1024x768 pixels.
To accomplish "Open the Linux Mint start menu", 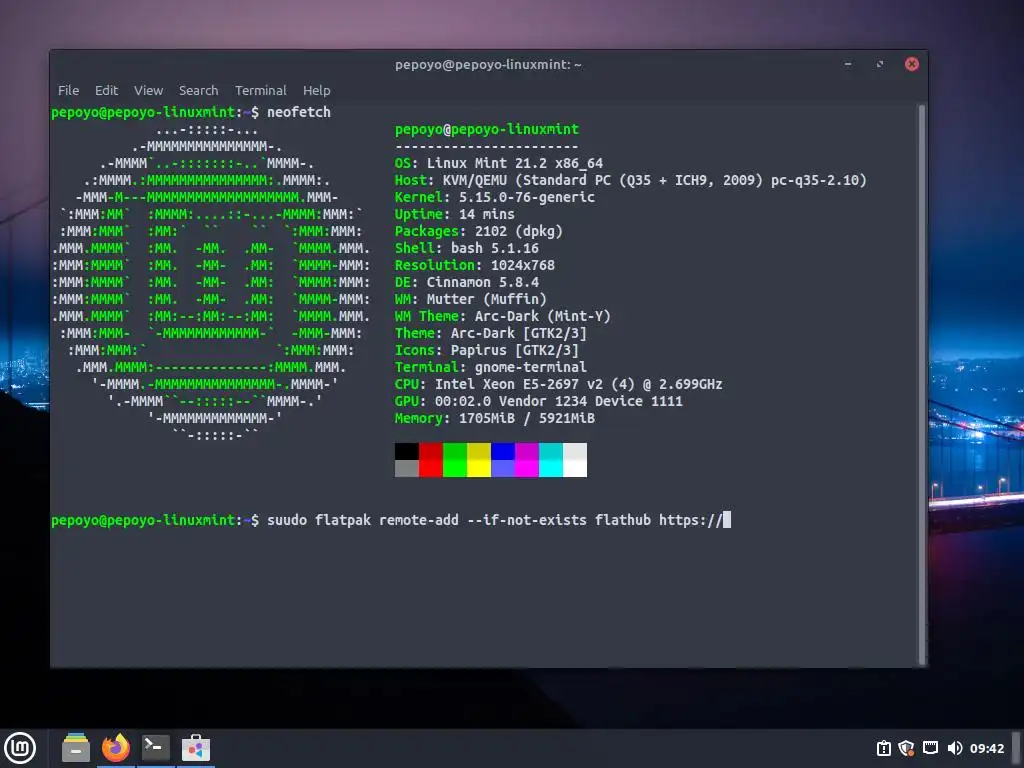I will [x=20, y=748].
